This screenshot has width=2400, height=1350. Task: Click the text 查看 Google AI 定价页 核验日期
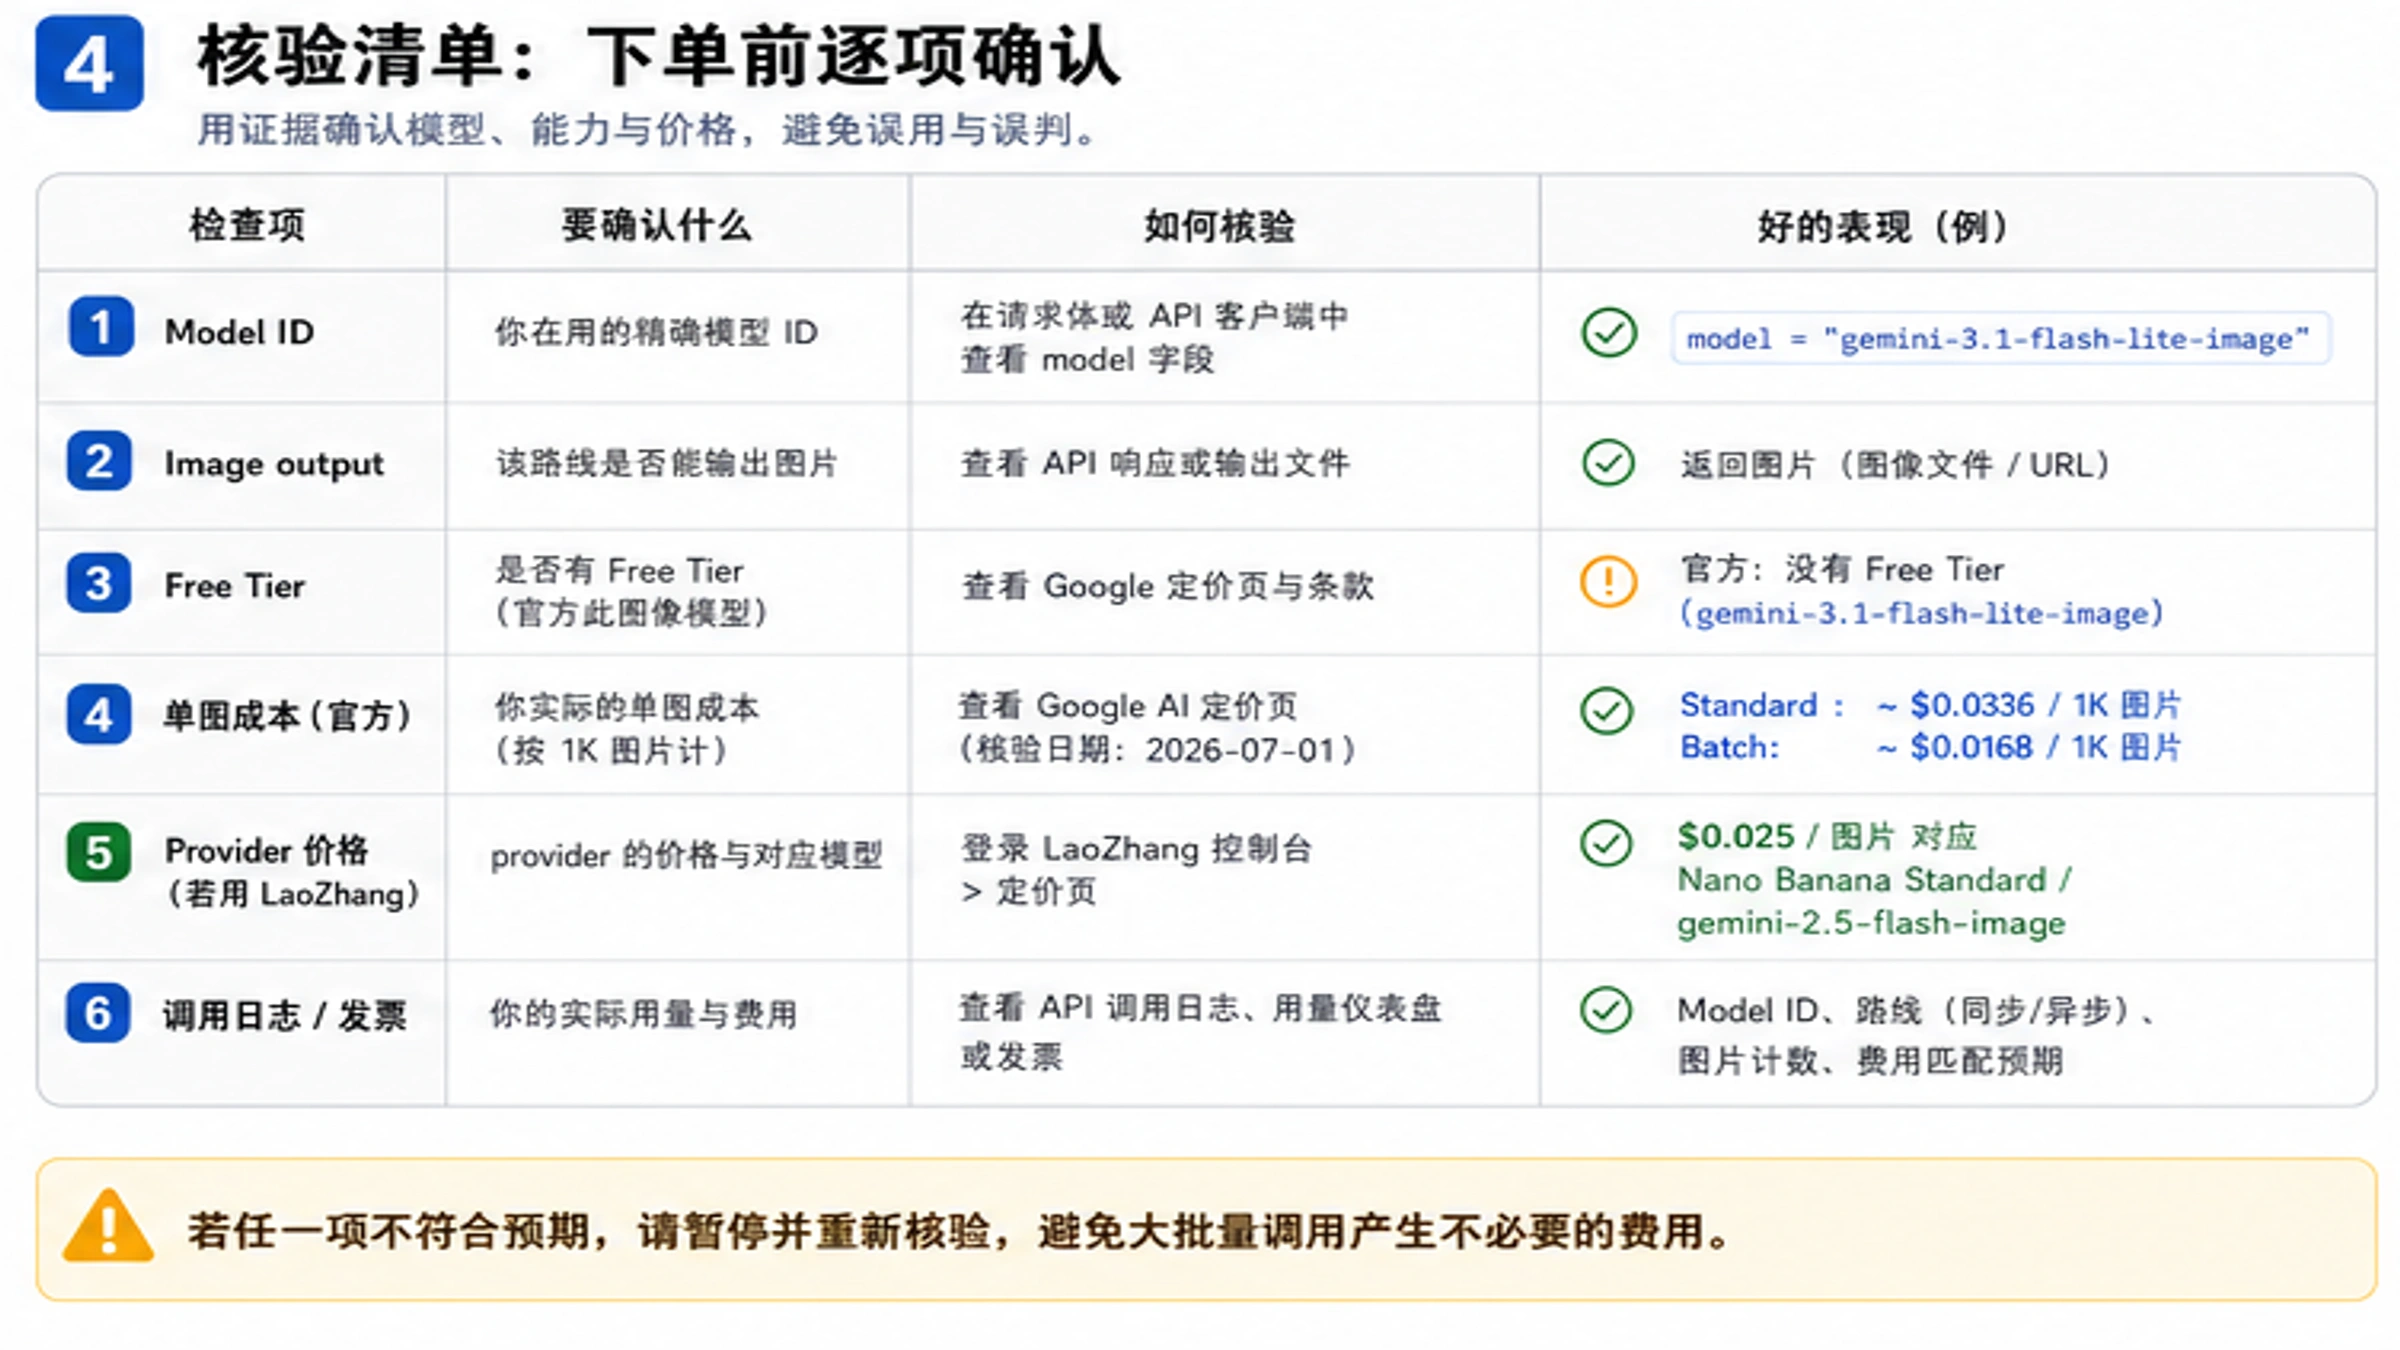click(x=1158, y=727)
